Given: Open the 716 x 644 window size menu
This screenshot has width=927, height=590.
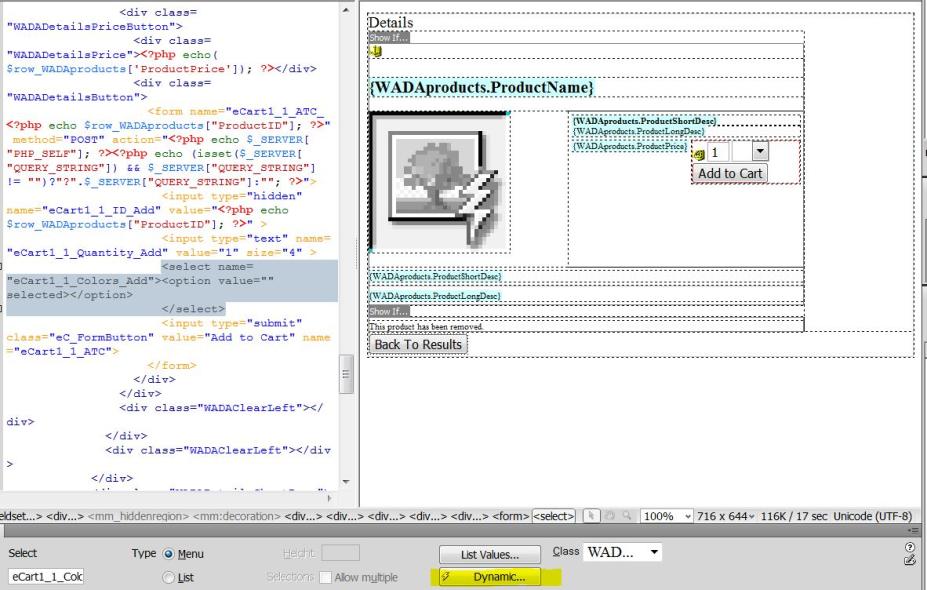Looking at the screenshot, I should click(x=725, y=516).
